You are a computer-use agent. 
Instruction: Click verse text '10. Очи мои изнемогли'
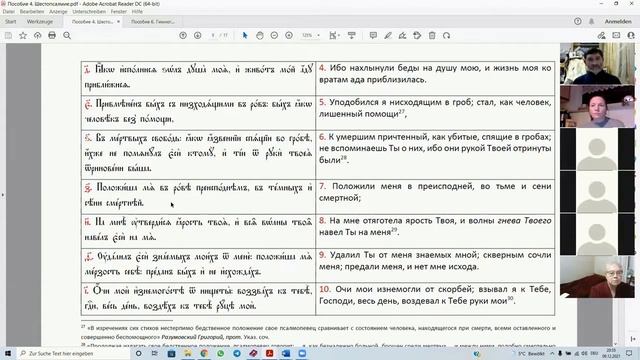tap(435, 295)
